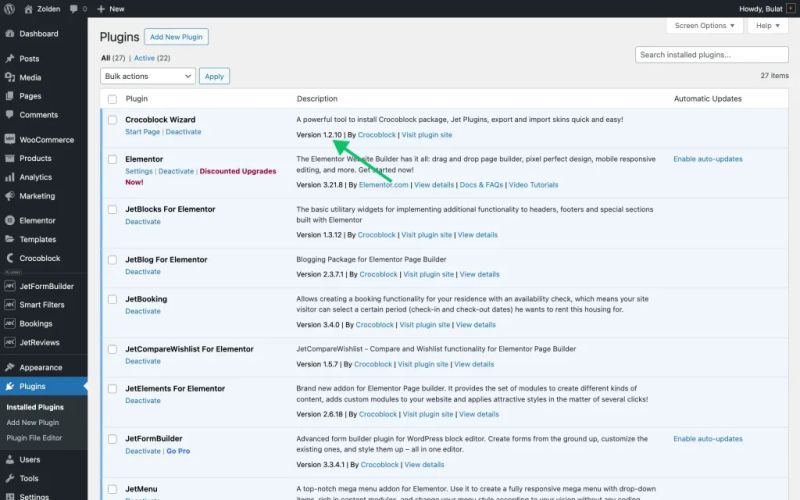800x500 pixels.
Task: Show All (27) plugins filter
Action: [113, 58]
